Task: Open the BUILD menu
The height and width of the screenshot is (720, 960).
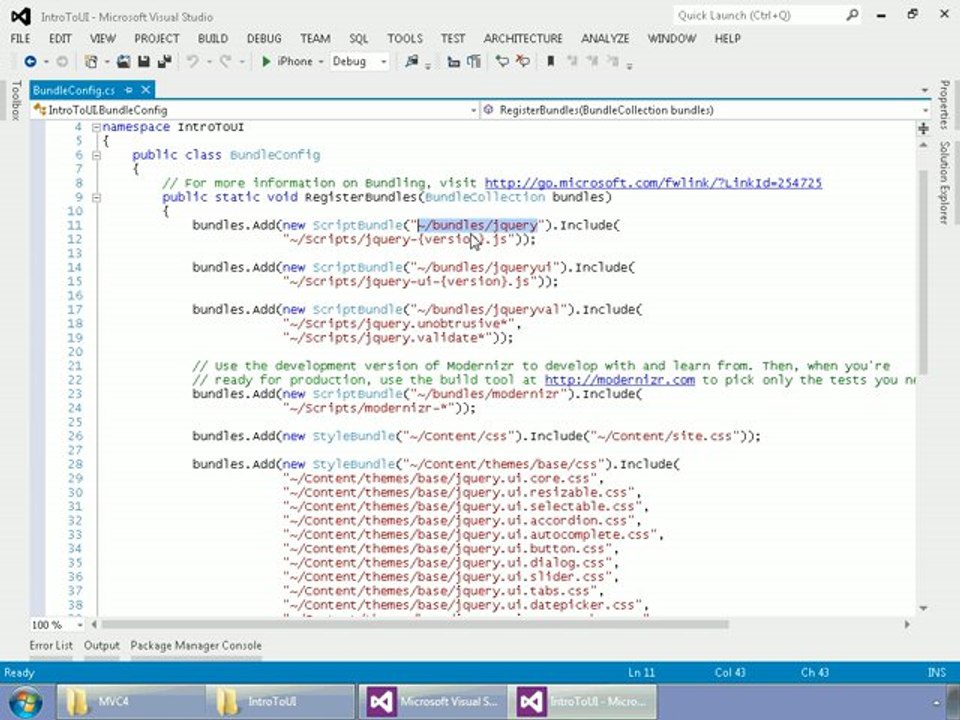Action: coord(213,39)
